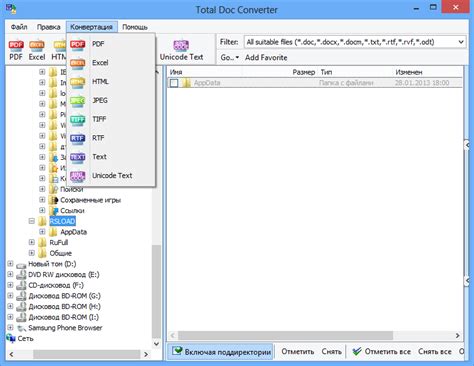Image resolution: width=474 pixels, height=366 pixels.
Task: Select AppData folder in the tree
Action: 73,232
